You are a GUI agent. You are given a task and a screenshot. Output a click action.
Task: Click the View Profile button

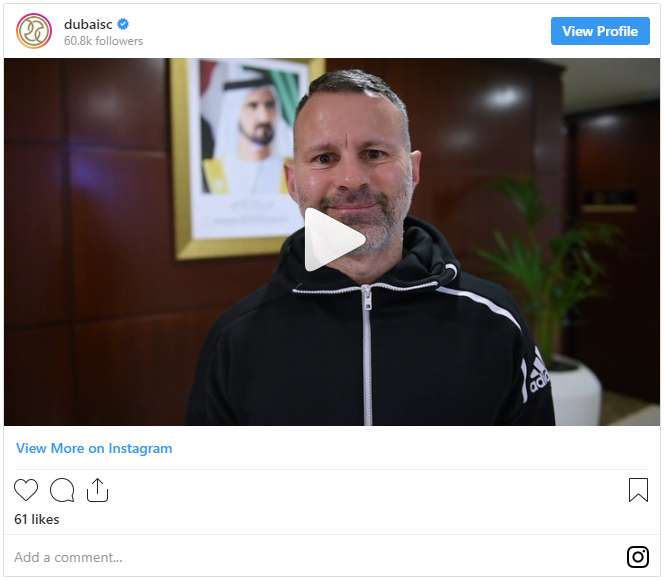click(x=600, y=31)
